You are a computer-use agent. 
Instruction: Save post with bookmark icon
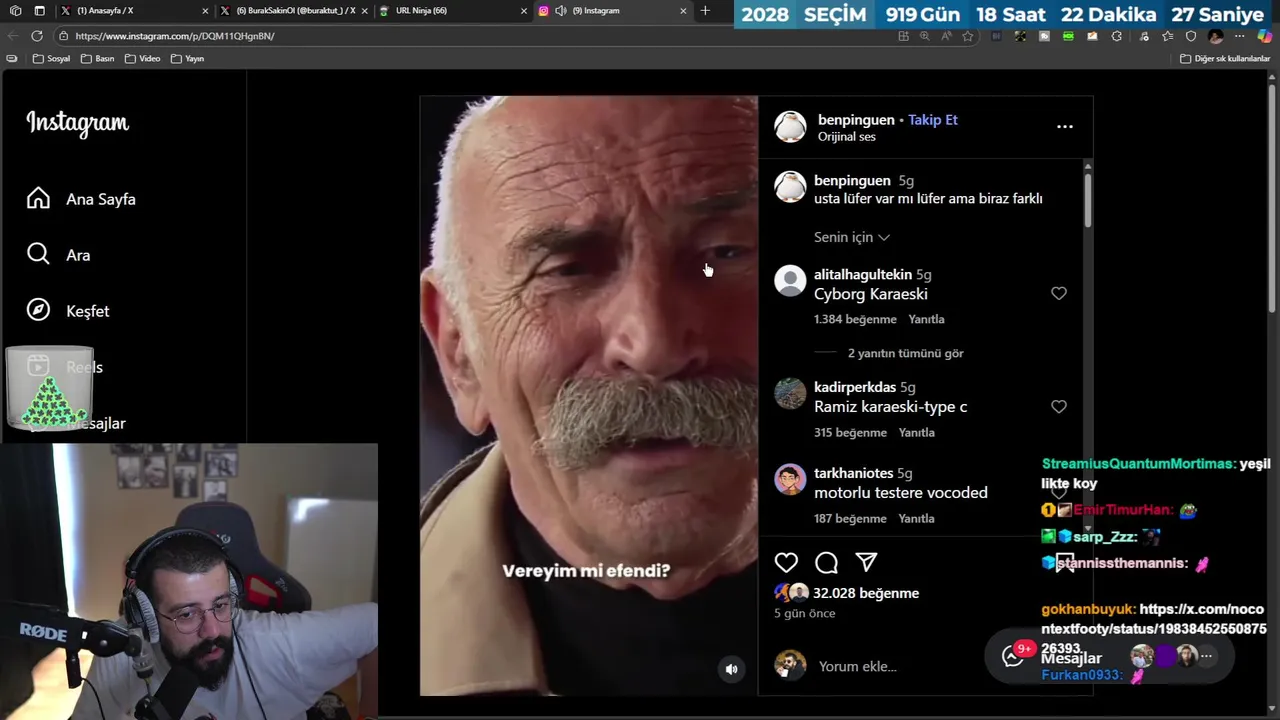(1065, 562)
